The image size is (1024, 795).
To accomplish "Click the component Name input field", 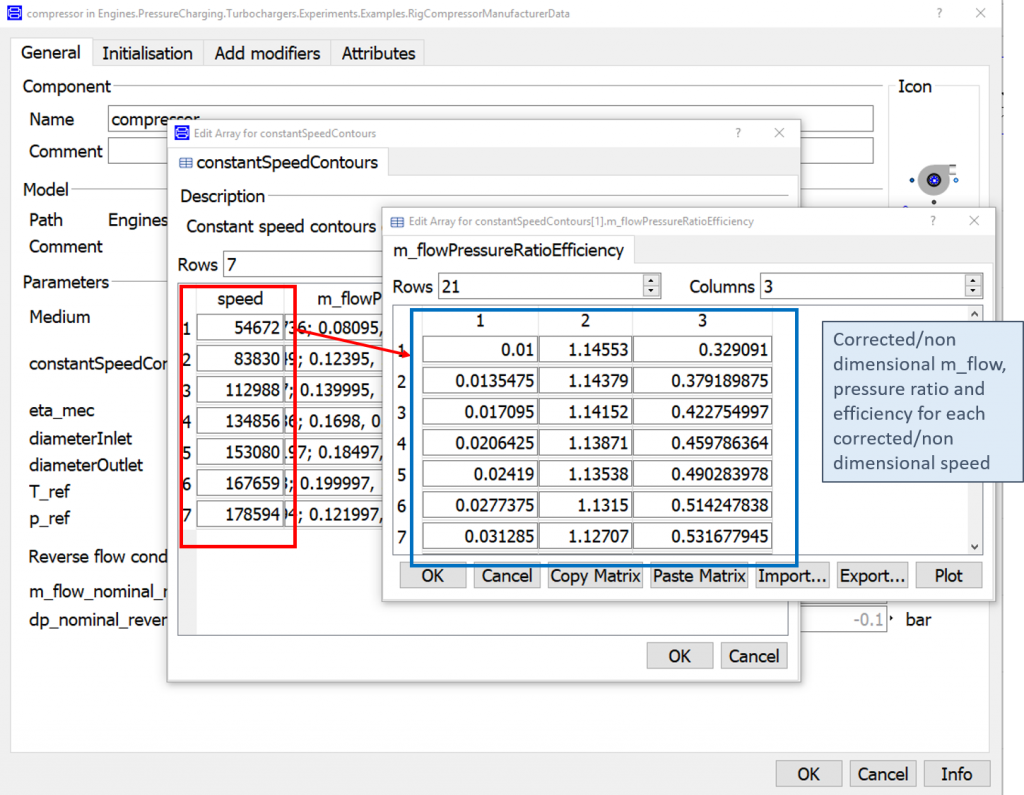I will point(490,119).
